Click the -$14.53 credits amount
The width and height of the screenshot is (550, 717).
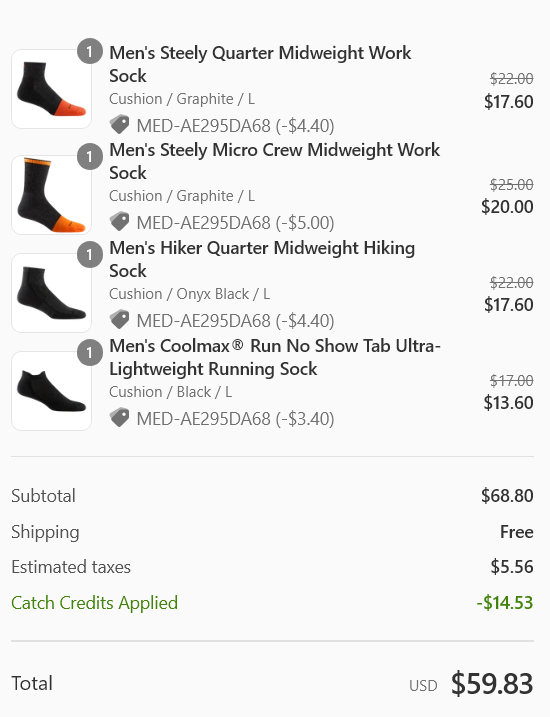[x=505, y=603]
